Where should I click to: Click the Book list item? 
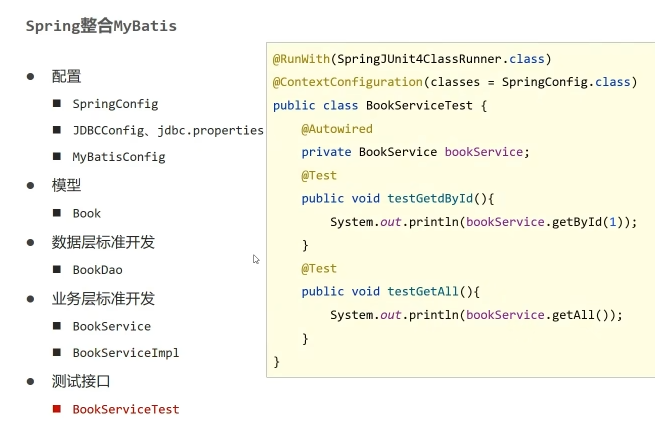click(86, 213)
